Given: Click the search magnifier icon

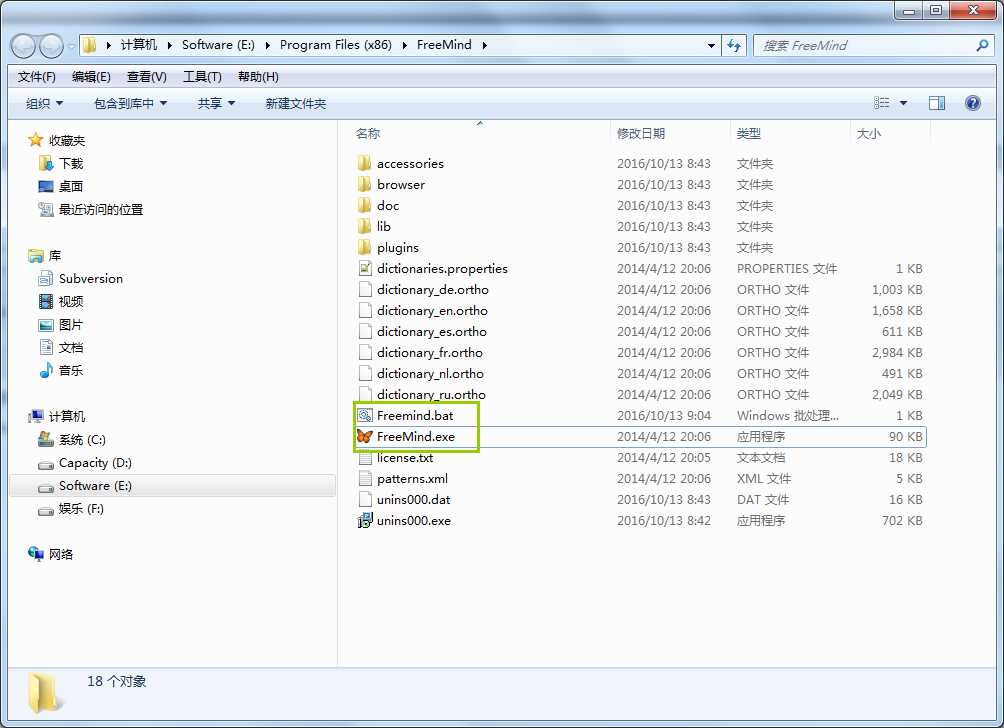Looking at the screenshot, I should tap(982, 45).
